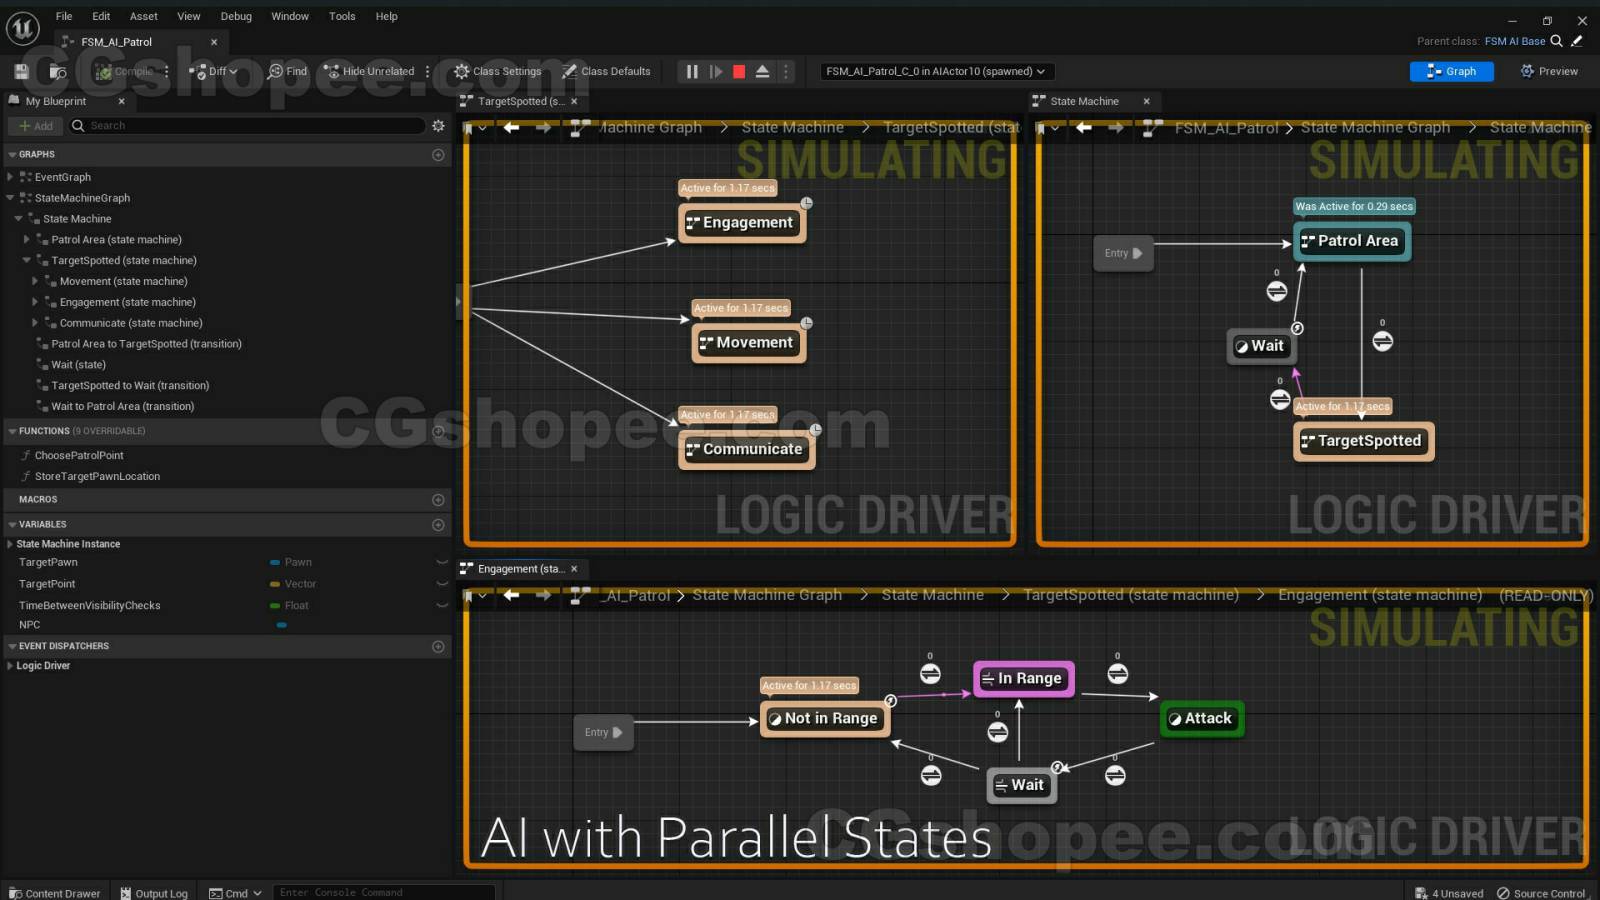Collapse the StateMachineGraph tree item

(x=10, y=198)
